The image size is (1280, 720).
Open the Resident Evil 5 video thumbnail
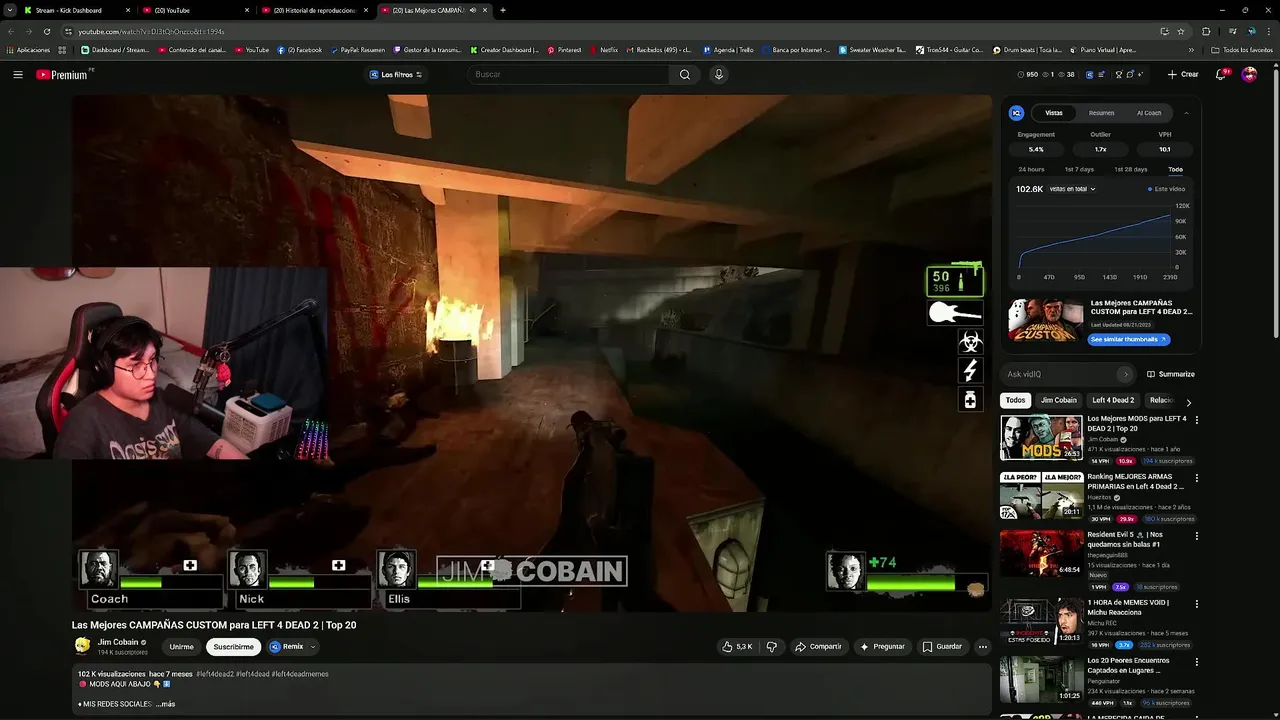click(x=1041, y=553)
